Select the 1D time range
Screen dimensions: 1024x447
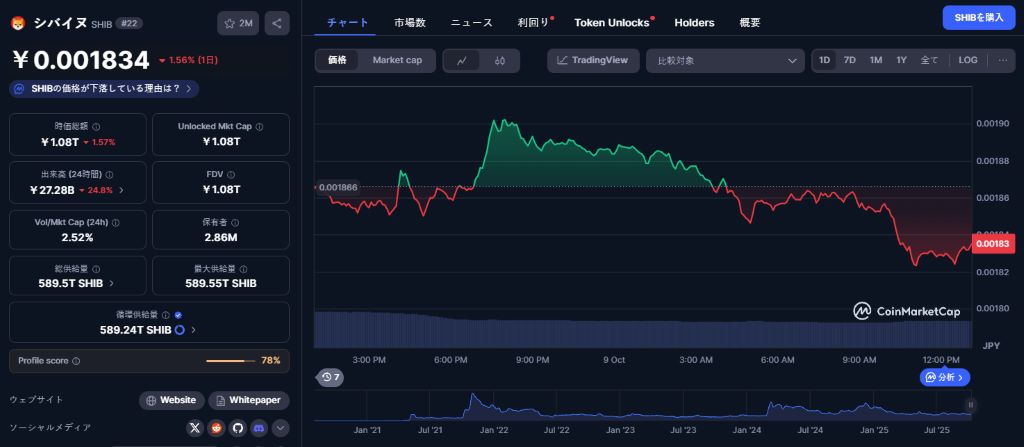[x=825, y=60]
